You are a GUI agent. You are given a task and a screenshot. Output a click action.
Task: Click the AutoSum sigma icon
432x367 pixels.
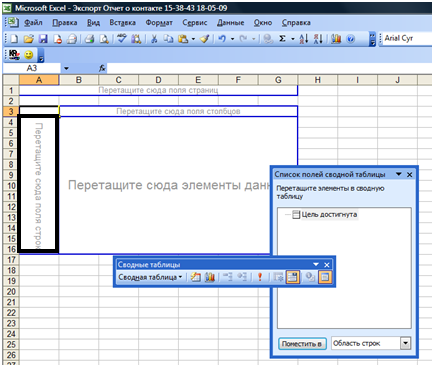(x=282, y=39)
